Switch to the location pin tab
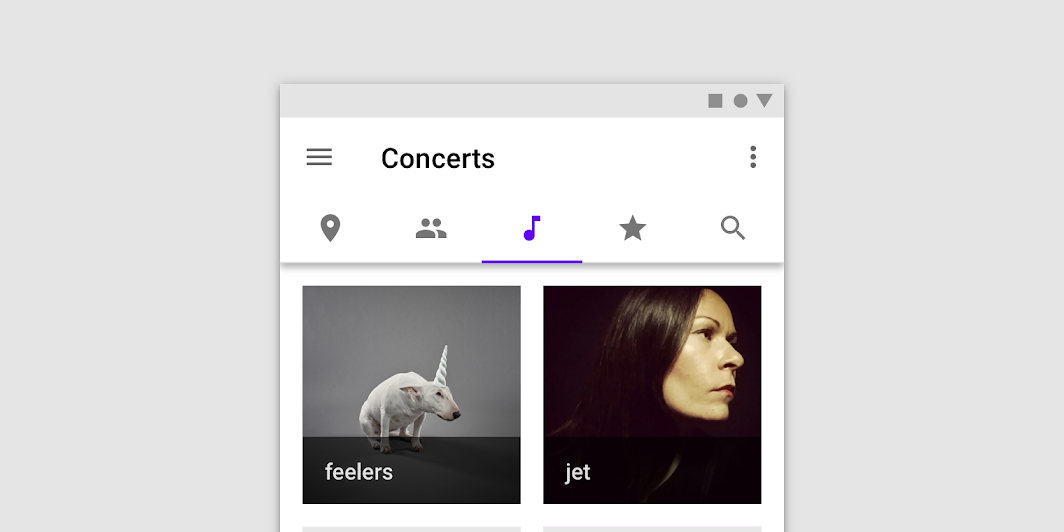The image size is (1064, 532). click(x=330, y=228)
